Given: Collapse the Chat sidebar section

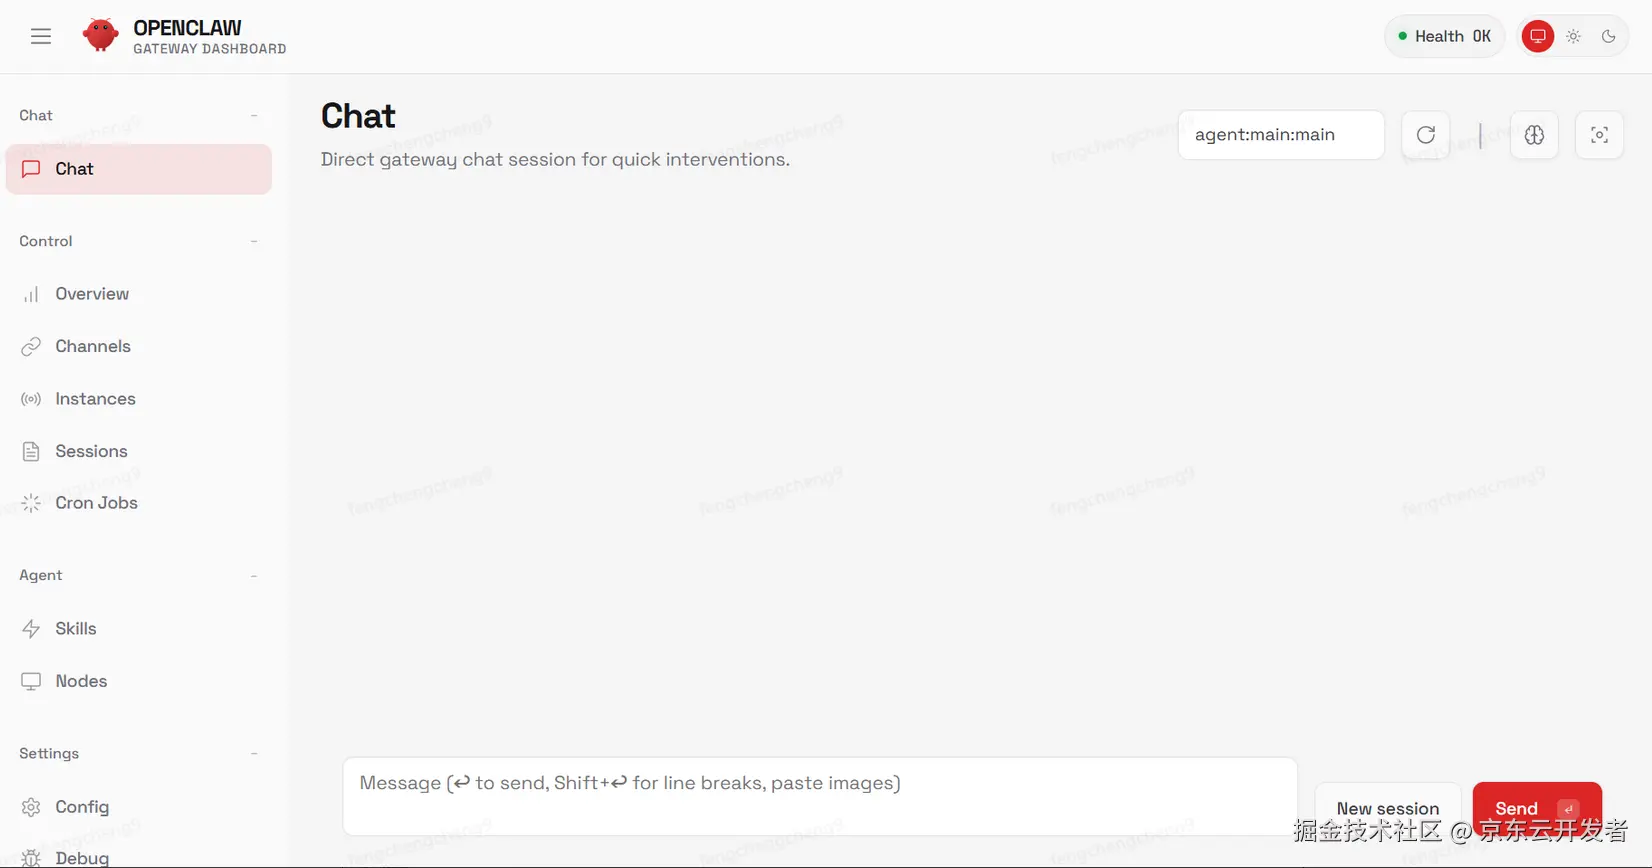Looking at the screenshot, I should pos(254,116).
